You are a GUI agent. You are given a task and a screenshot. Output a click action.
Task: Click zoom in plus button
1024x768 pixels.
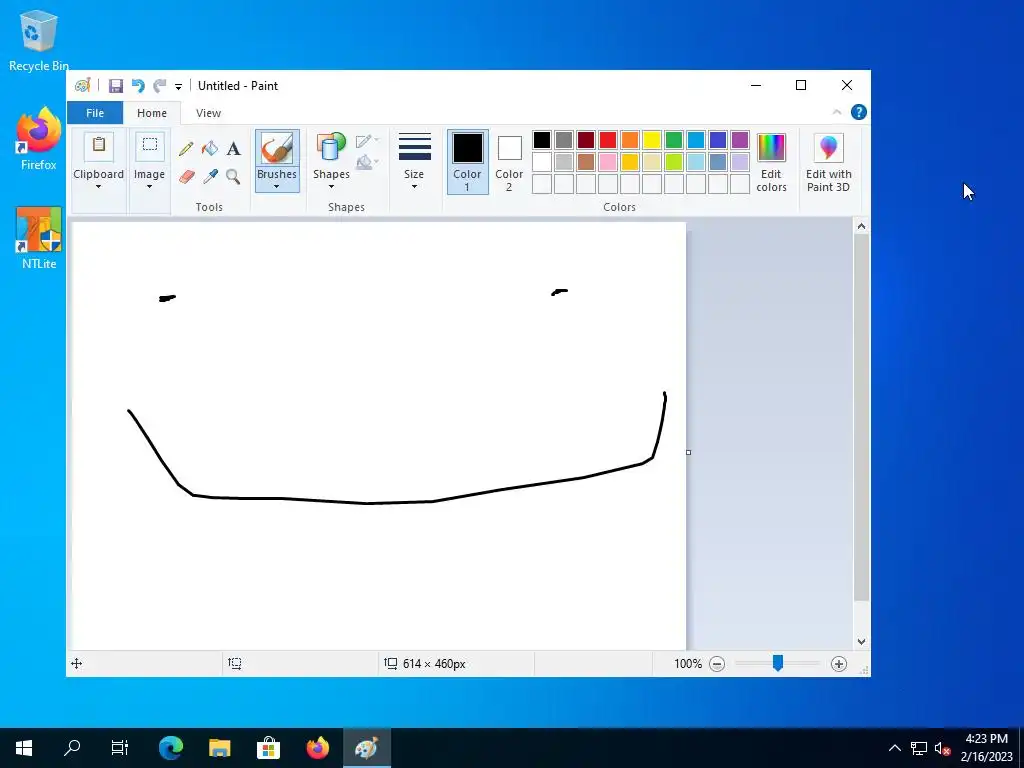pos(839,664)
